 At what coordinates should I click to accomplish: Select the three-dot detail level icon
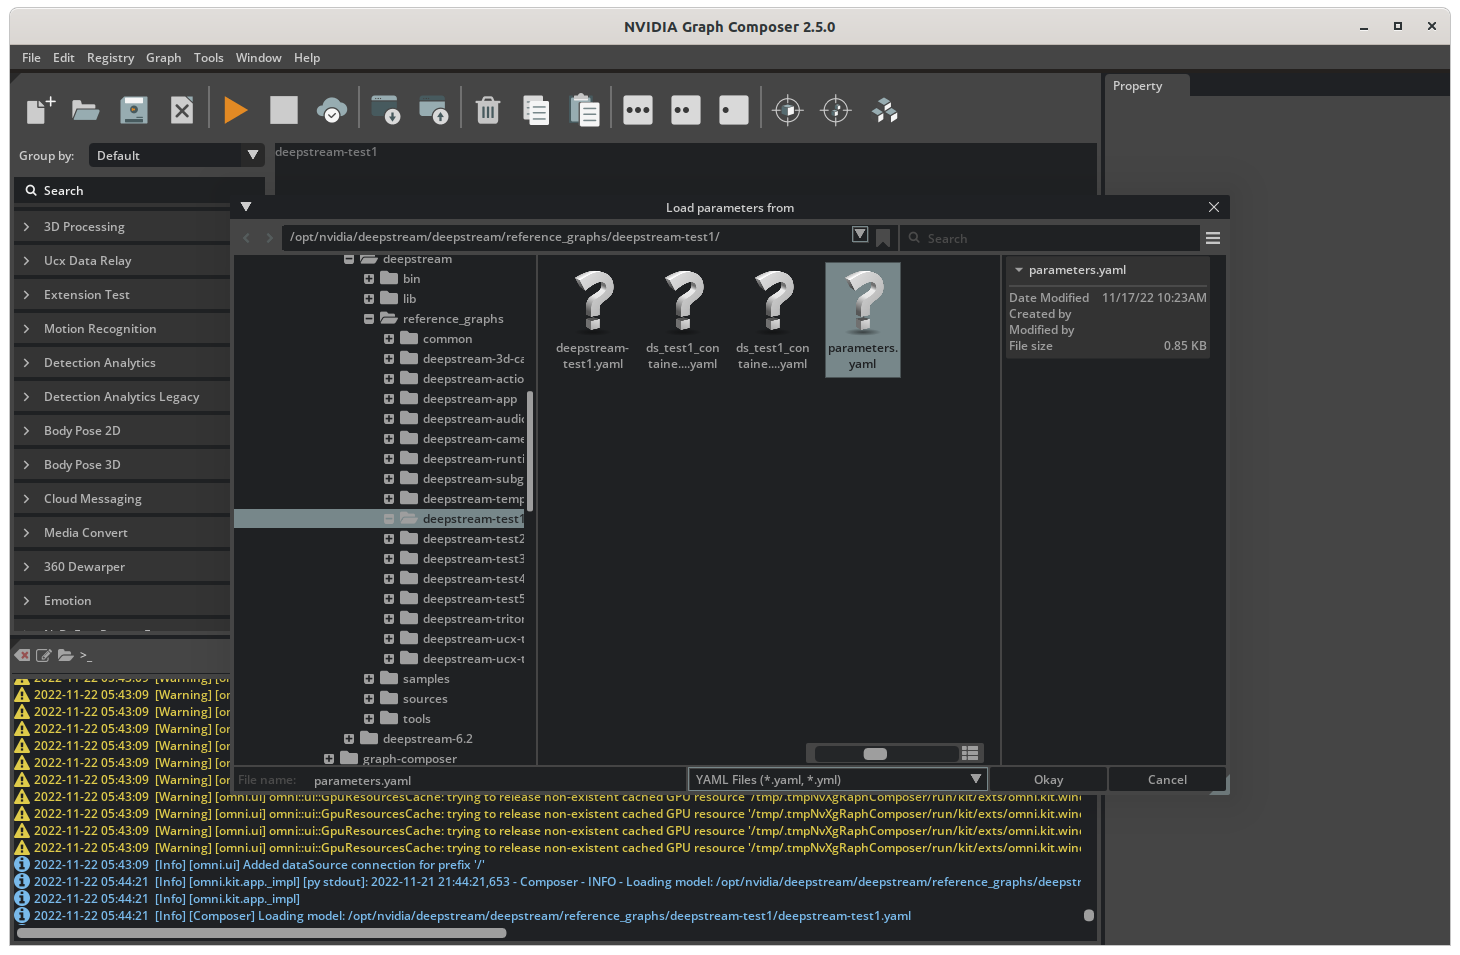pyautogui.click(x=638, y=110)
